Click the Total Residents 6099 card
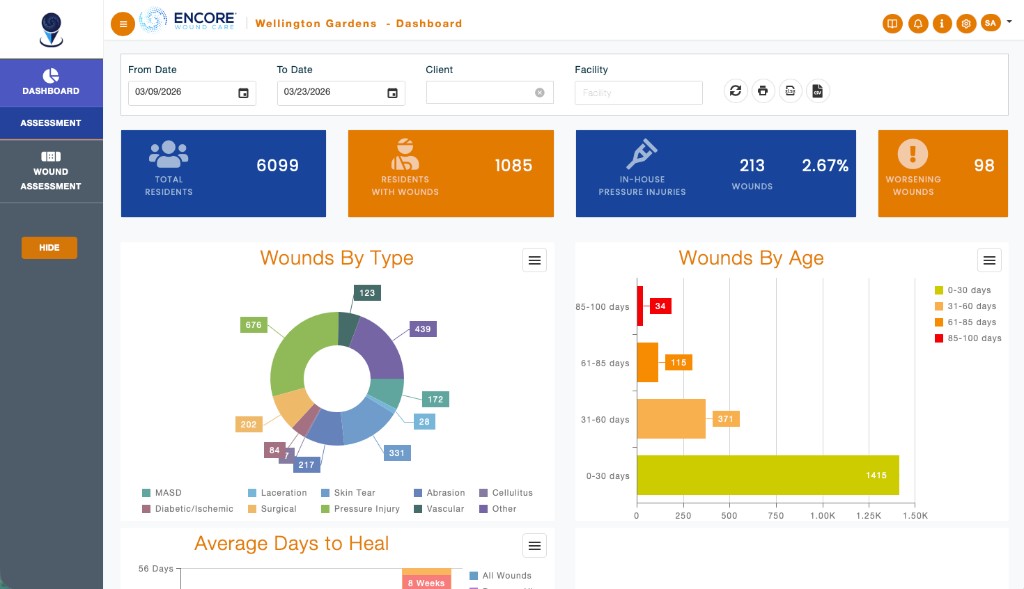 click(x=223, y=173)
